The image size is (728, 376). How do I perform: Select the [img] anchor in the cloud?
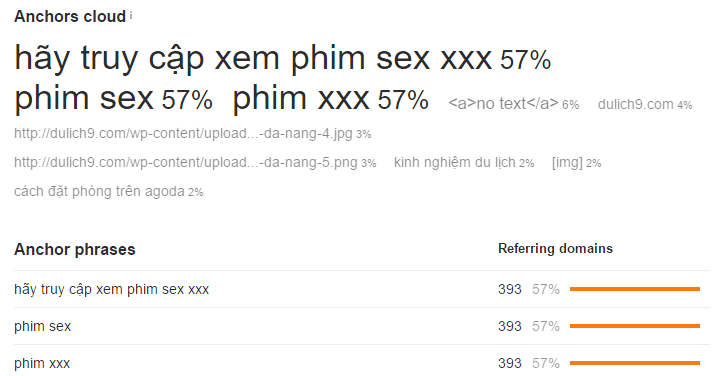pyautogui.click(x=567, y=162)
